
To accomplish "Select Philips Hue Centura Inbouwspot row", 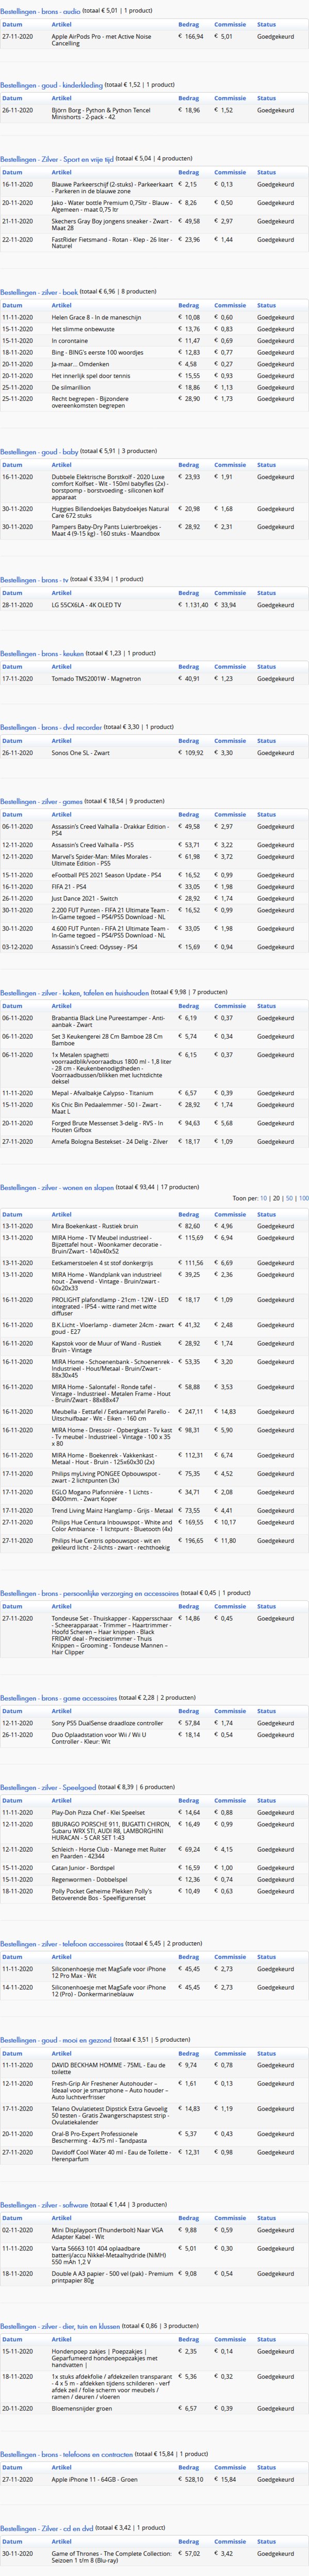I will [x=154, y=1526].
